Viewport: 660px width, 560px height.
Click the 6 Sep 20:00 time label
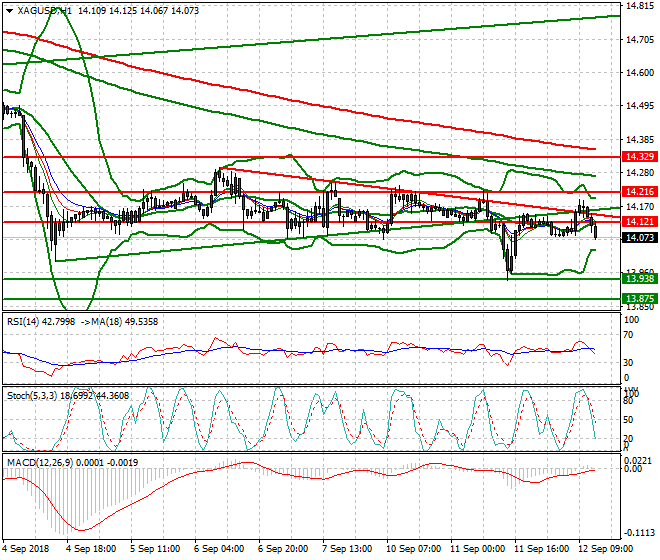[283, 549]
